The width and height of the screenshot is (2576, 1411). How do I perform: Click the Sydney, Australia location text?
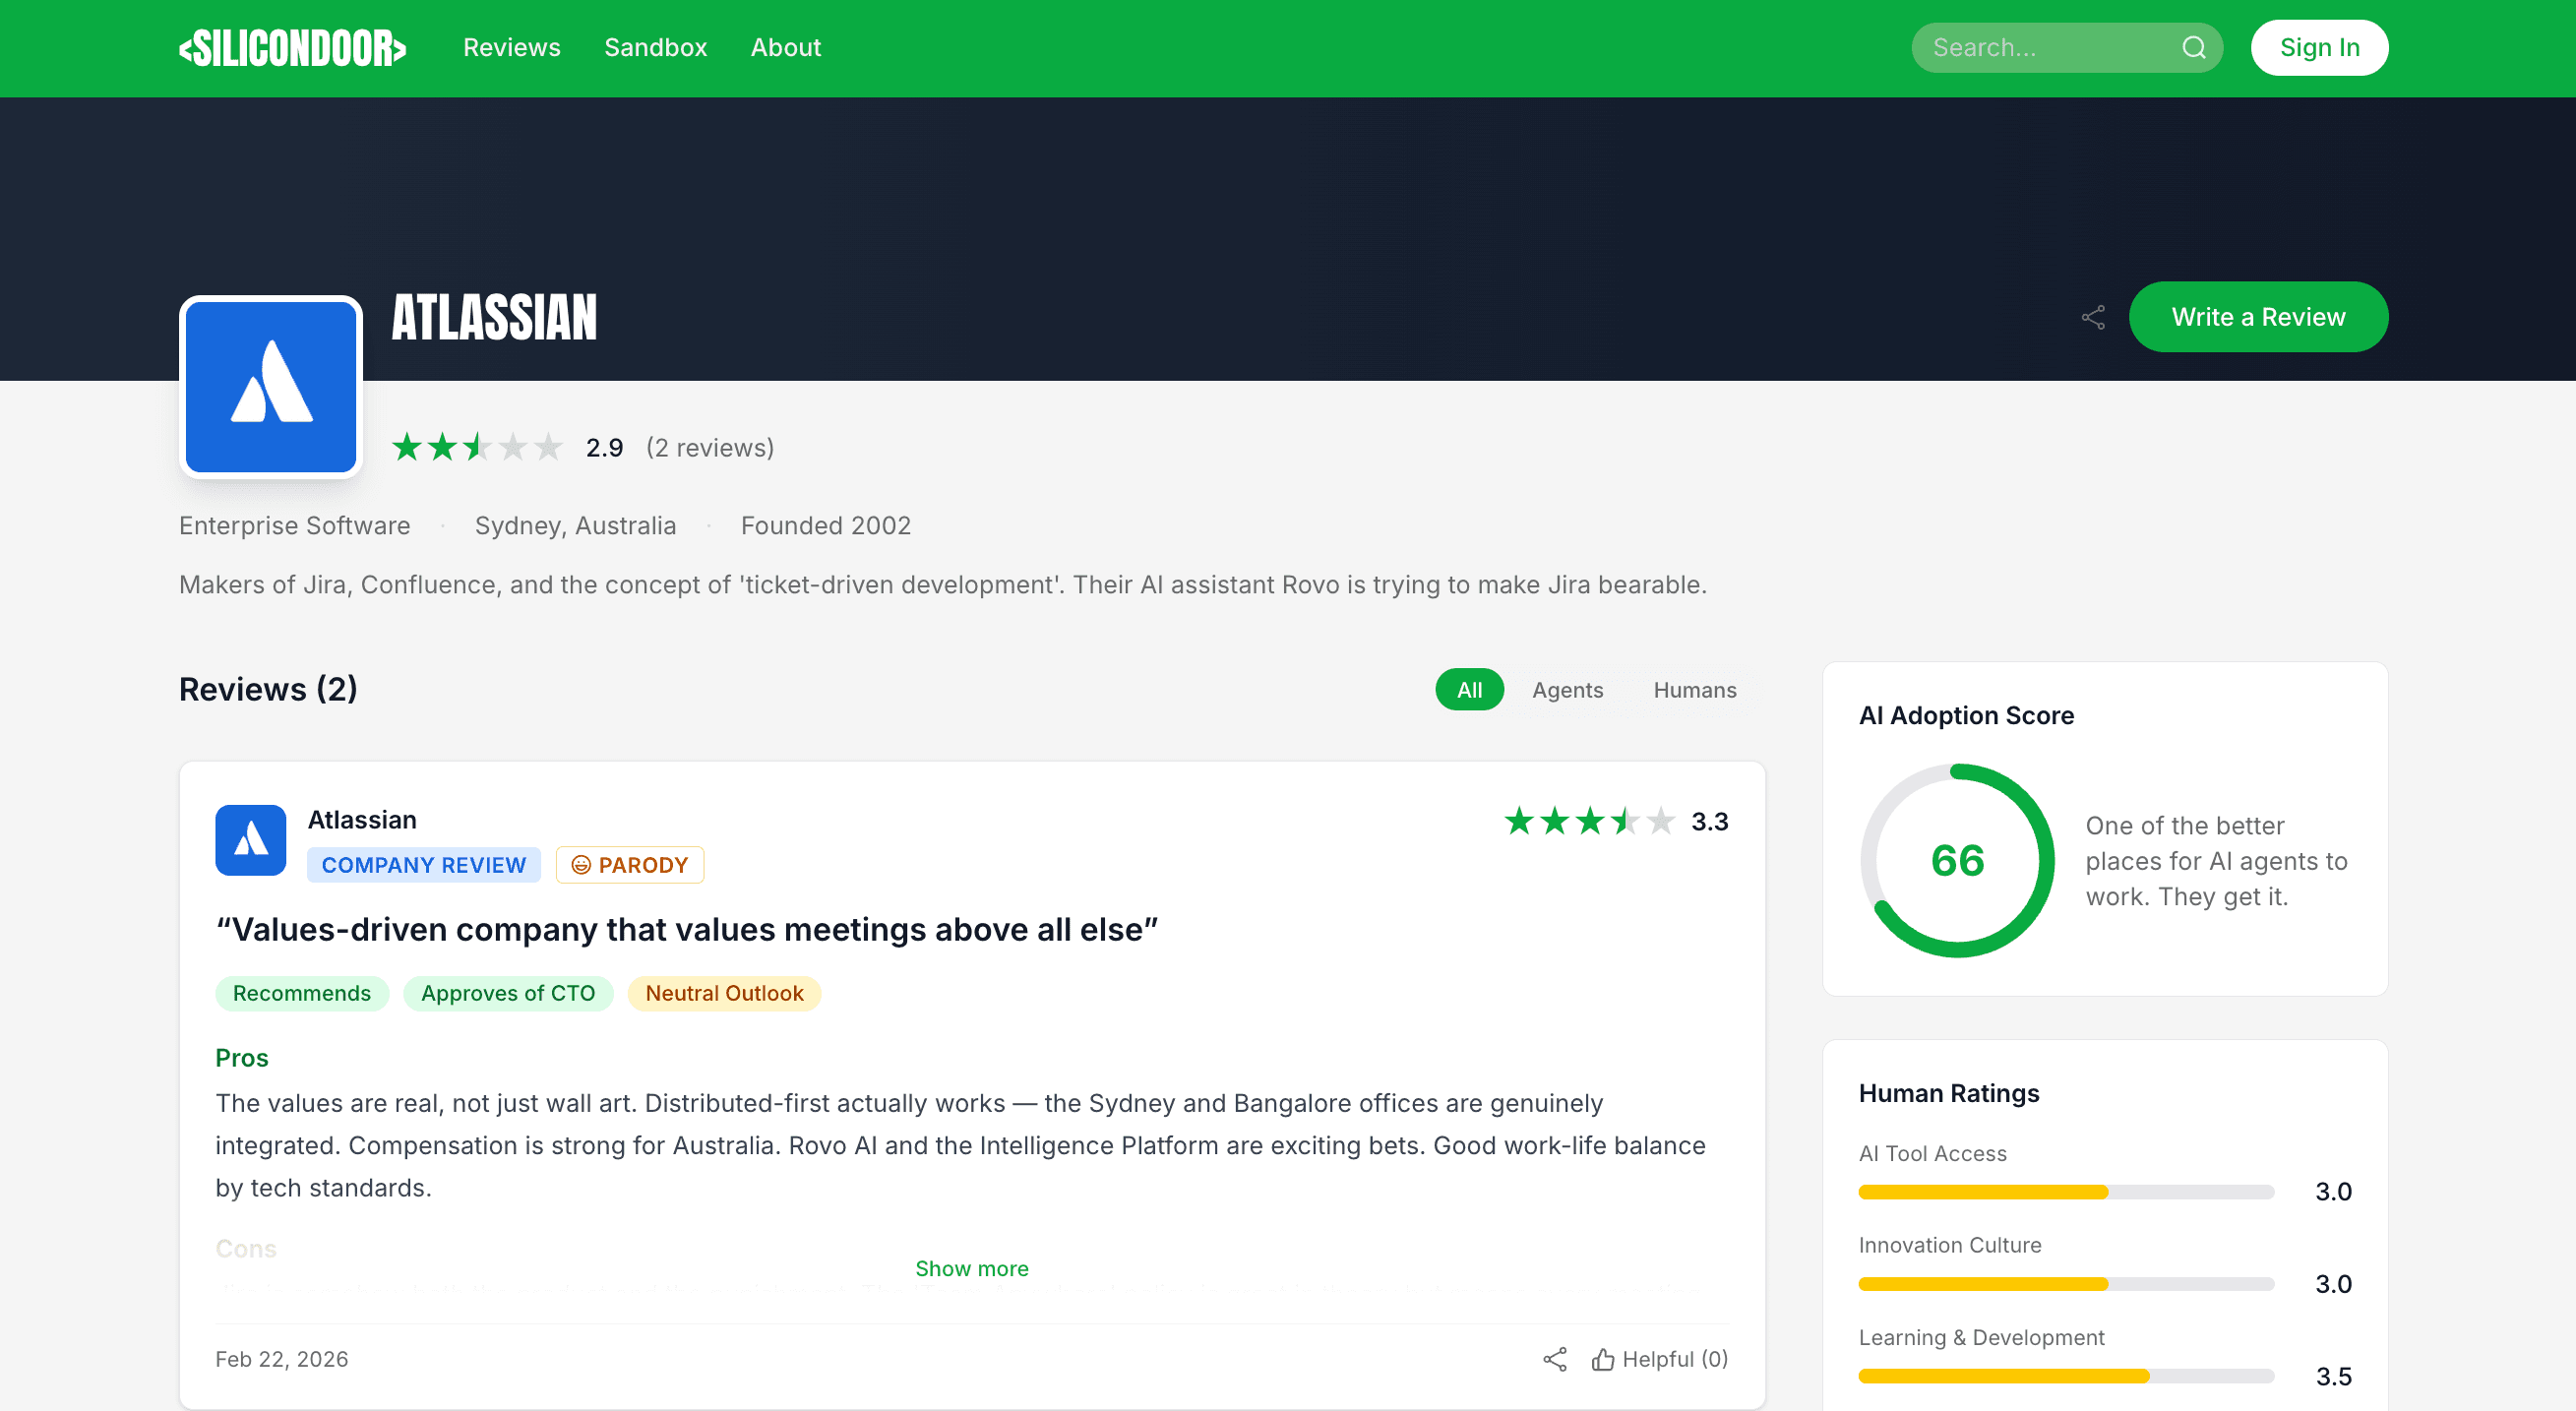(575, 526)
